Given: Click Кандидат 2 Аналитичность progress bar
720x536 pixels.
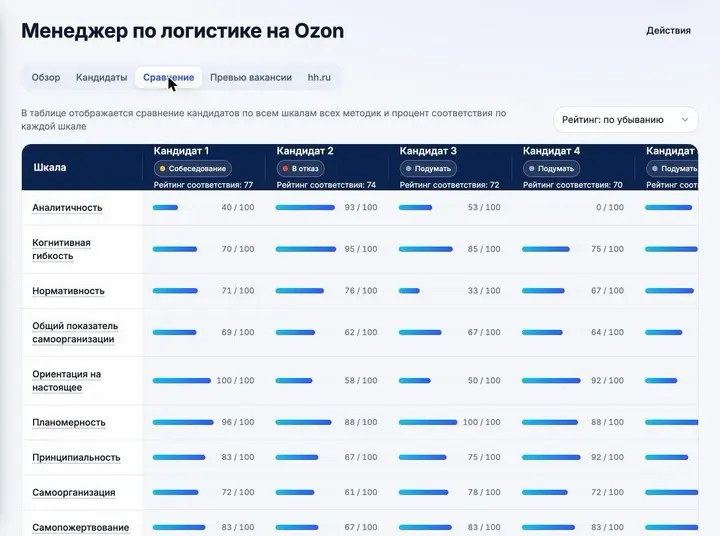Looking at the screenshot, I should (305, 208).
